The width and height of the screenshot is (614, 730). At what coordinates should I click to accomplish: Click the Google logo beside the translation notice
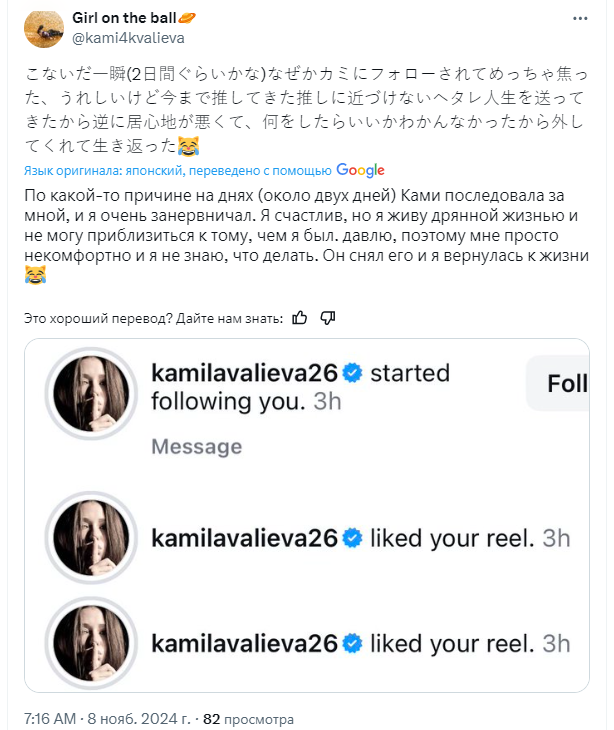[x=360, y=170]
